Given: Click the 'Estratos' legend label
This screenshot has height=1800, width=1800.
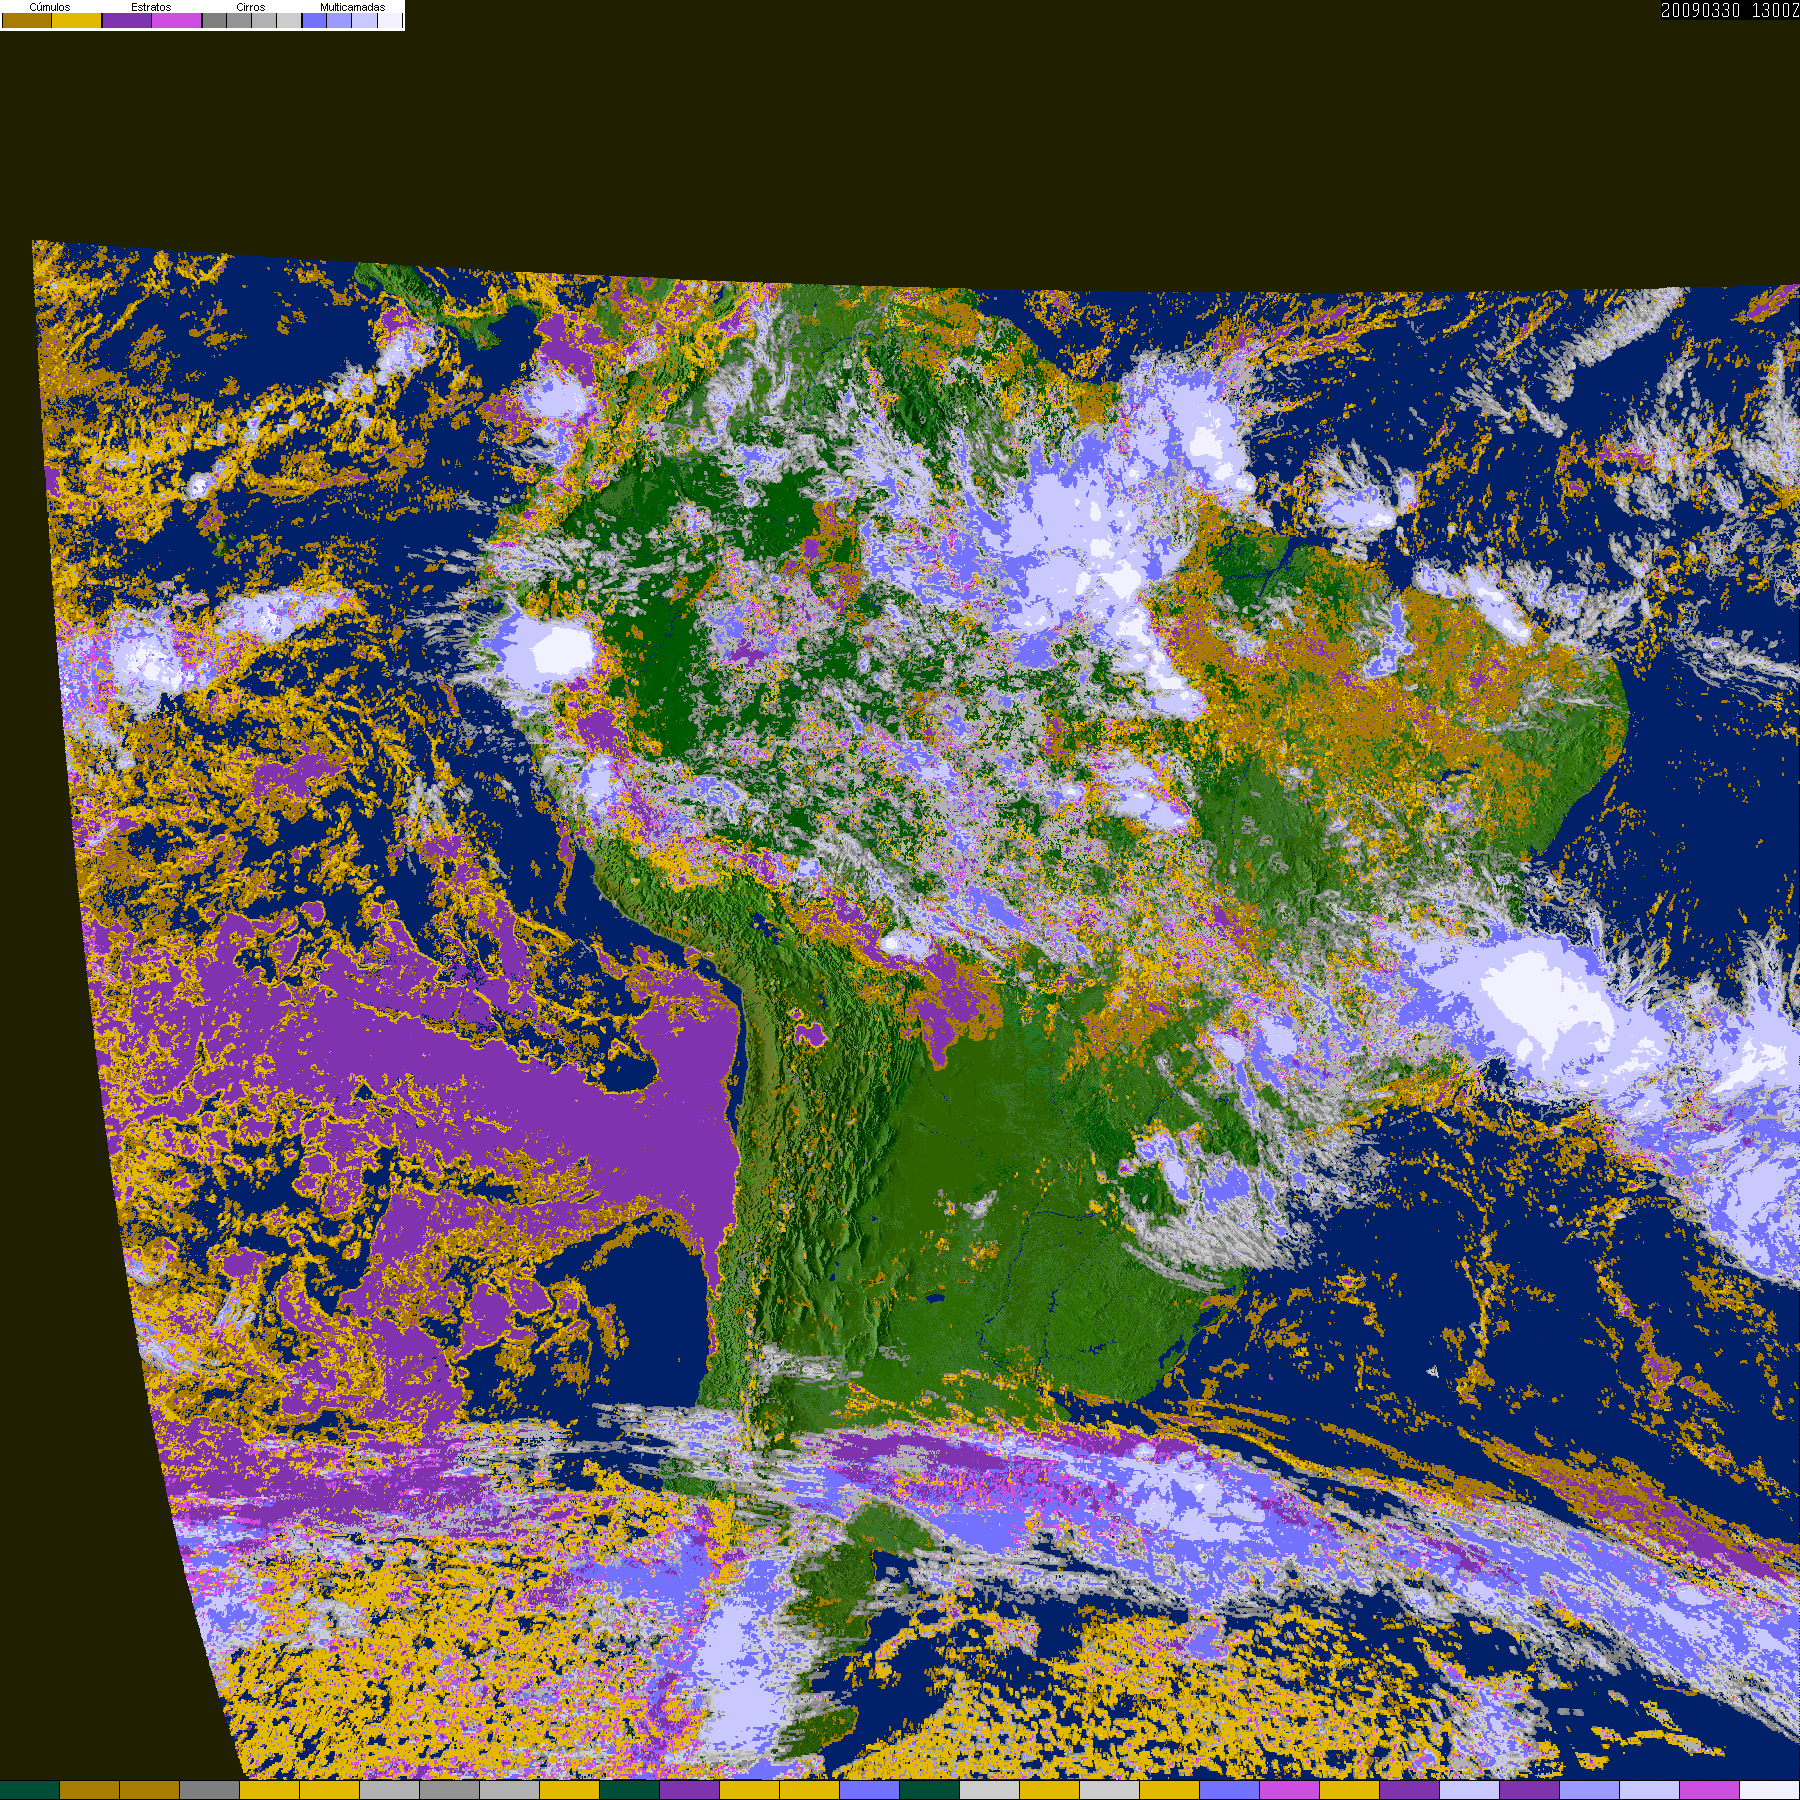Looking at the screenshot, I should coord(151,7).
